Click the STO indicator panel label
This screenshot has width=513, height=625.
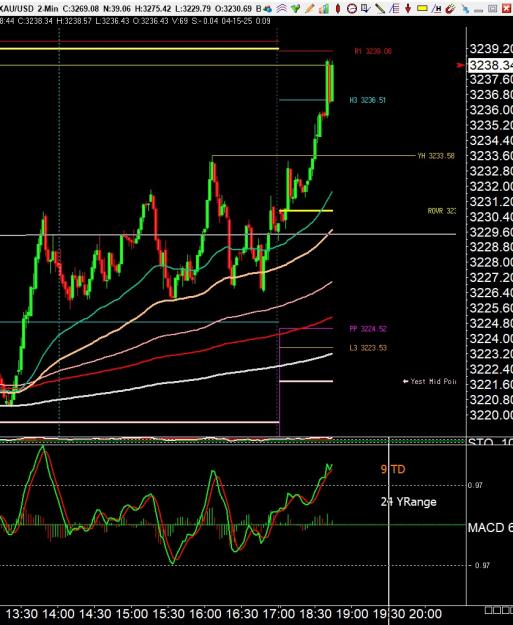[x=490, y=442]
